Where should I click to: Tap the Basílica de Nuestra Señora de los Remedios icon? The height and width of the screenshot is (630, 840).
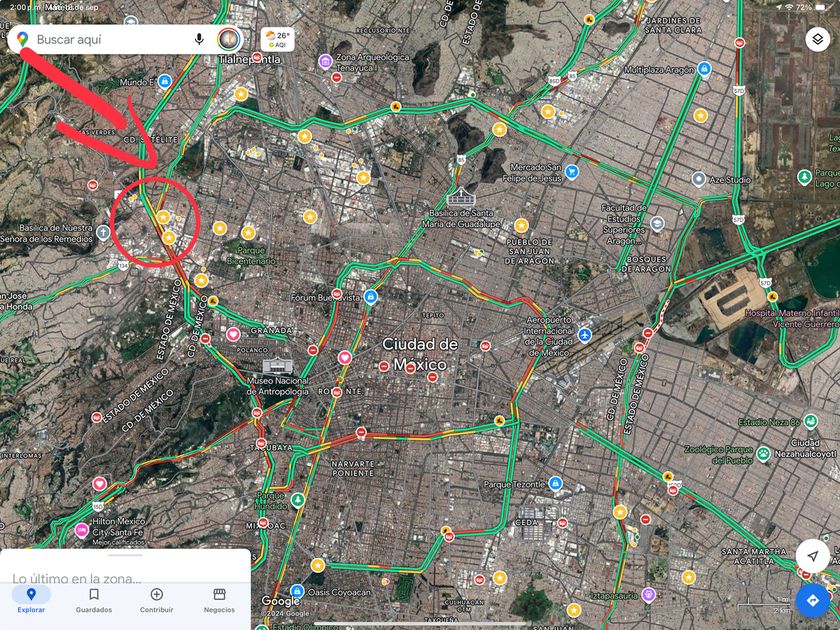tap(103, 232)
